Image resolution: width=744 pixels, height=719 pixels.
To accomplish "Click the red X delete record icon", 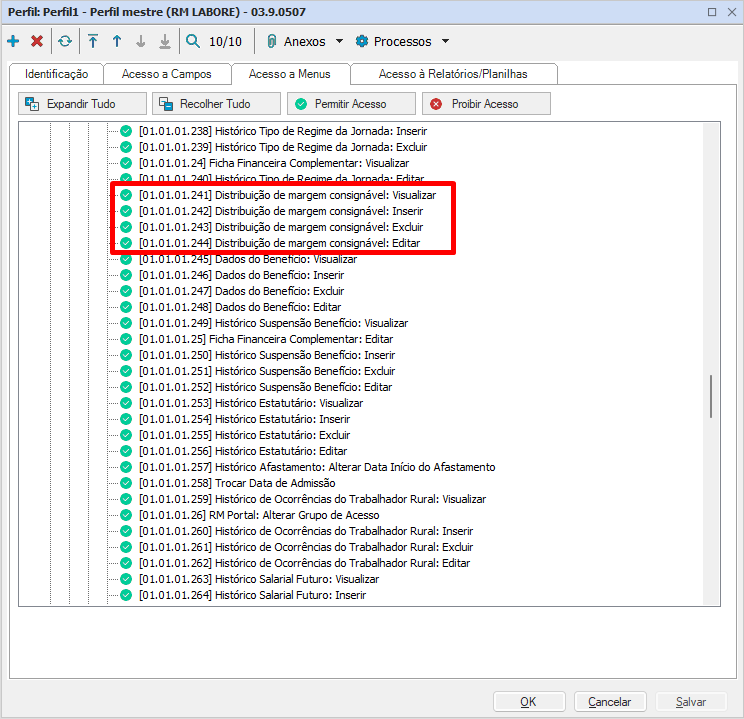I will 37,41.
